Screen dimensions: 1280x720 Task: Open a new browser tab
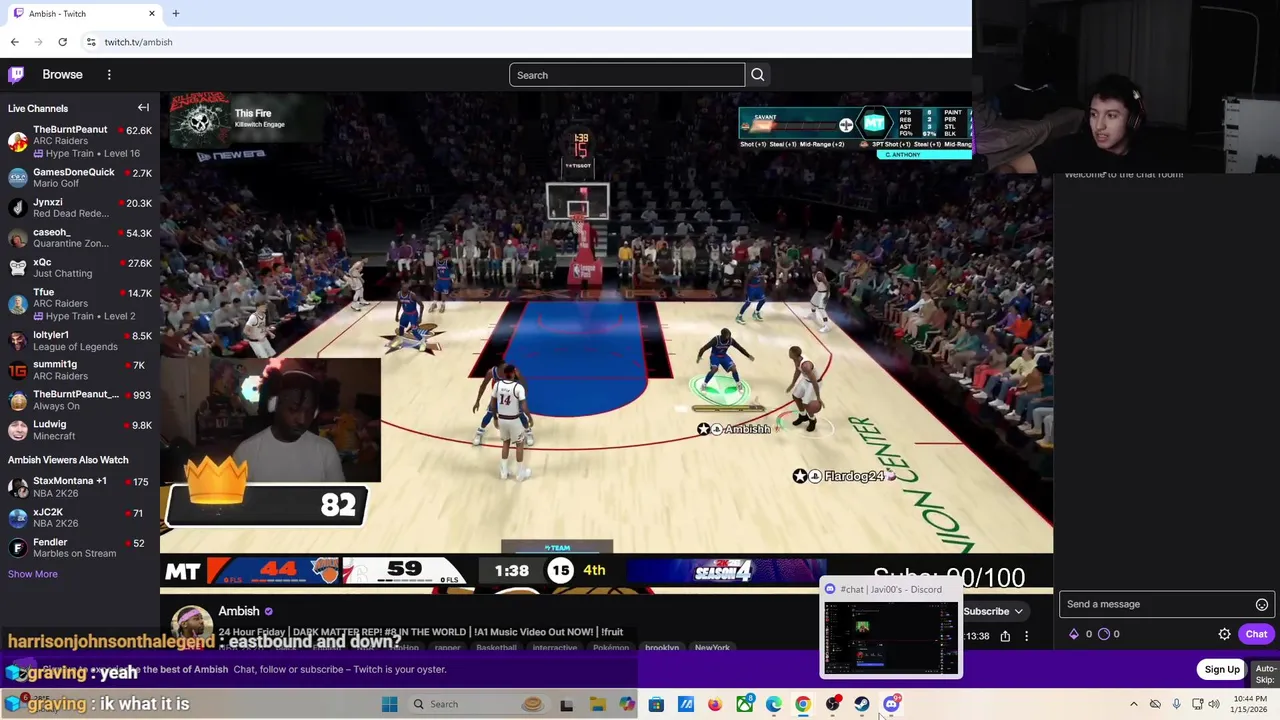click(x=176, y=14)
